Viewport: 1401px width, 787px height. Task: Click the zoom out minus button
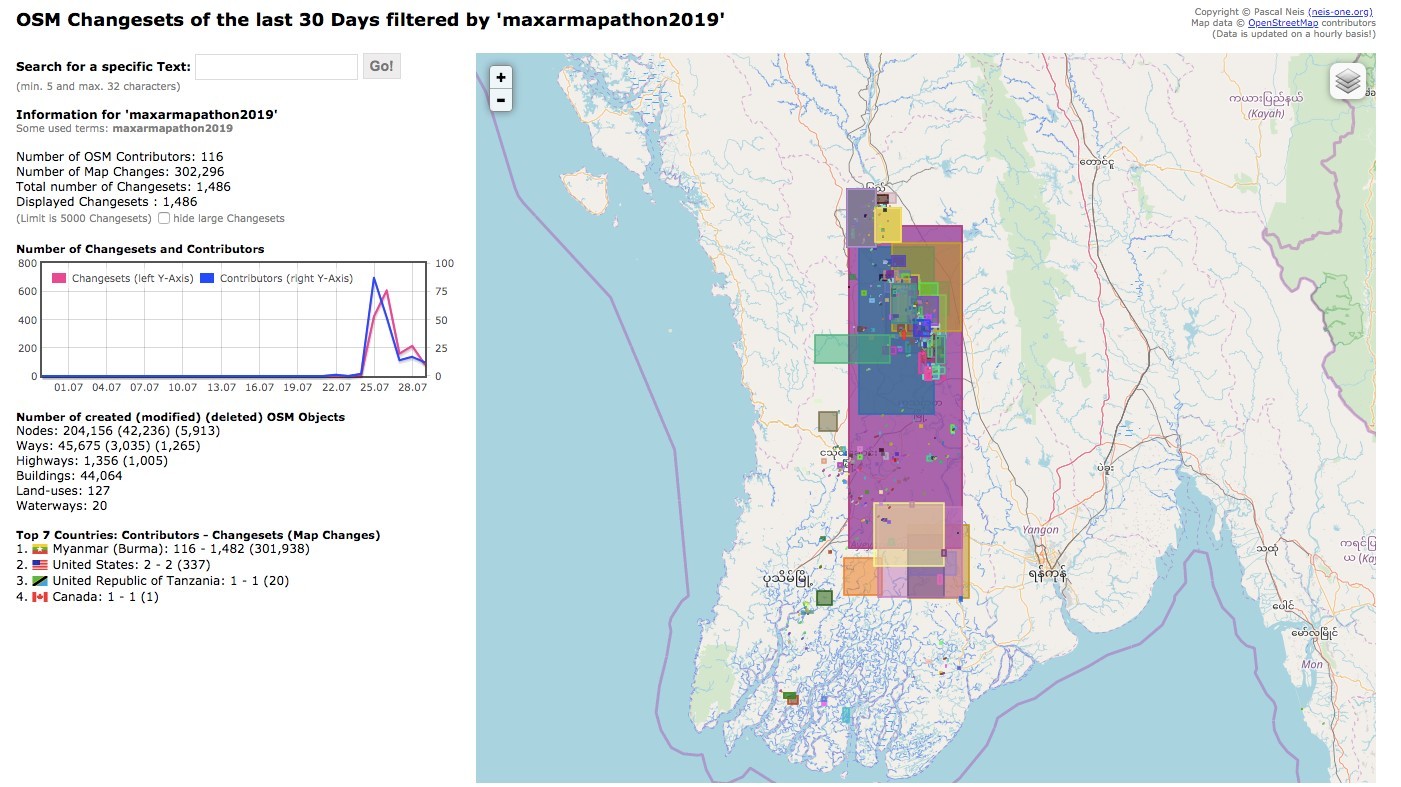pyautogui.click(x=500, y=100)
